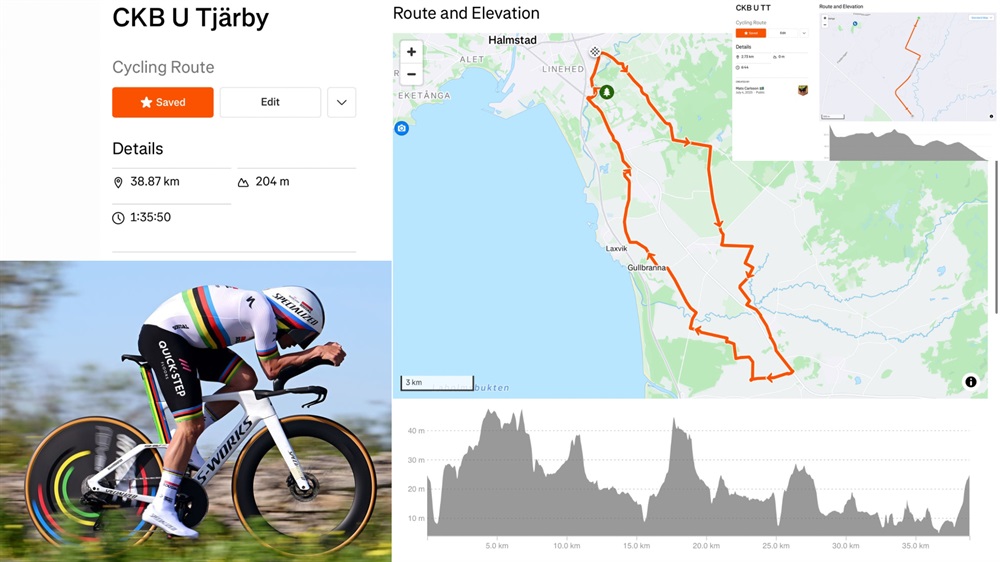Zoom out on the route map

point(411,75)
